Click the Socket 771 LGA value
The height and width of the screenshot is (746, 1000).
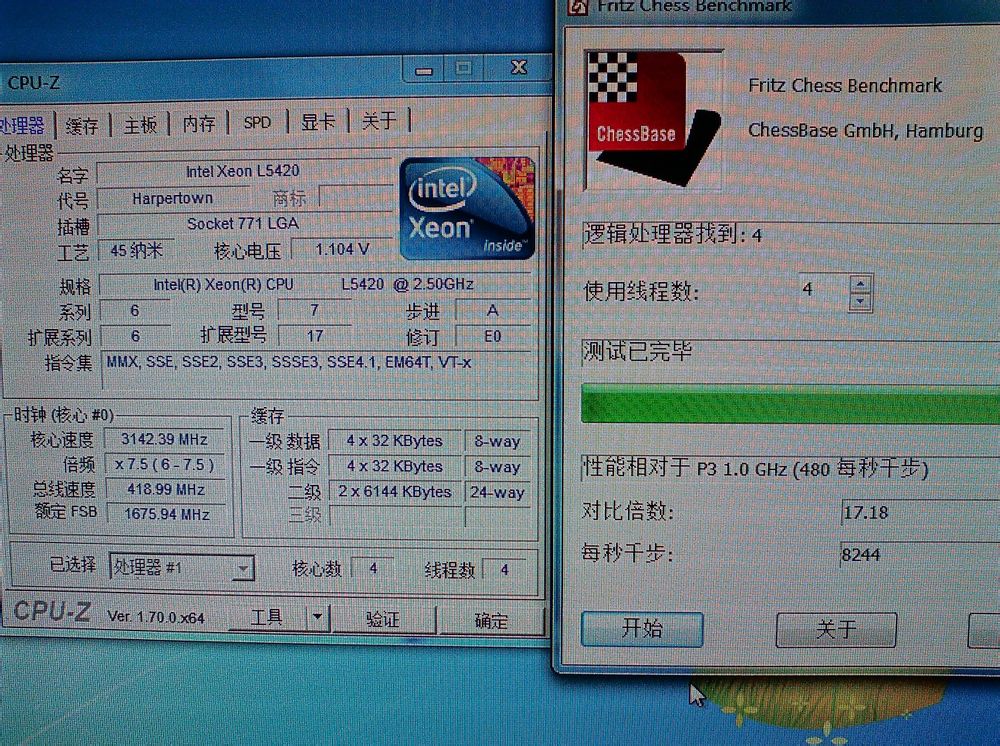[243, 224]
